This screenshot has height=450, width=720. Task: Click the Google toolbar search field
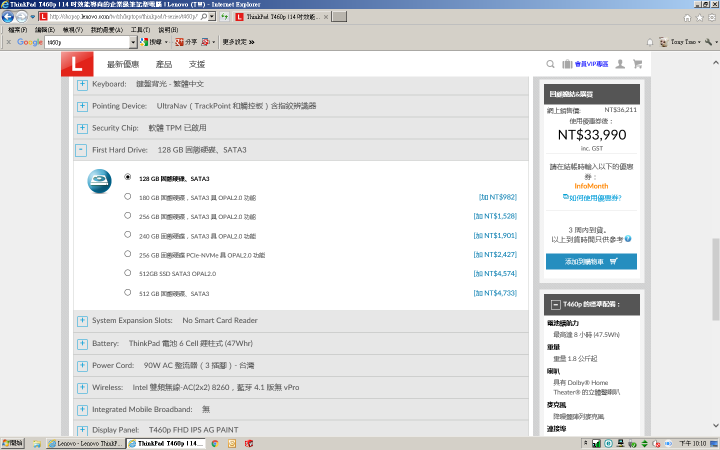pos(87,42)
